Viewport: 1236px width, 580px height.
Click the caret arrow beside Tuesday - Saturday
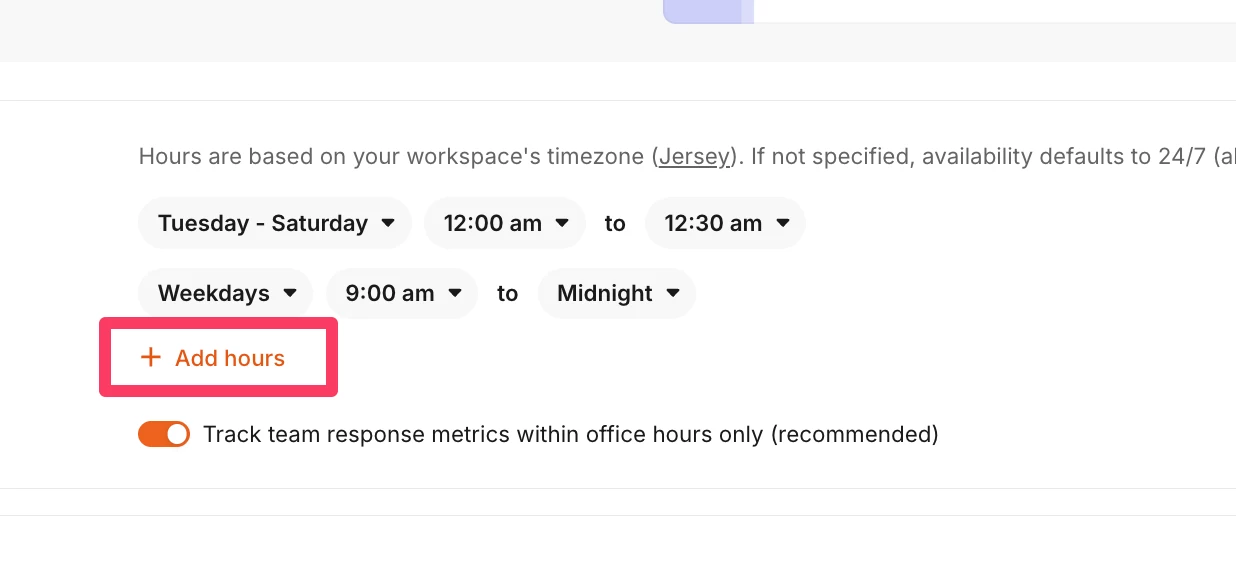click(388, 223)
